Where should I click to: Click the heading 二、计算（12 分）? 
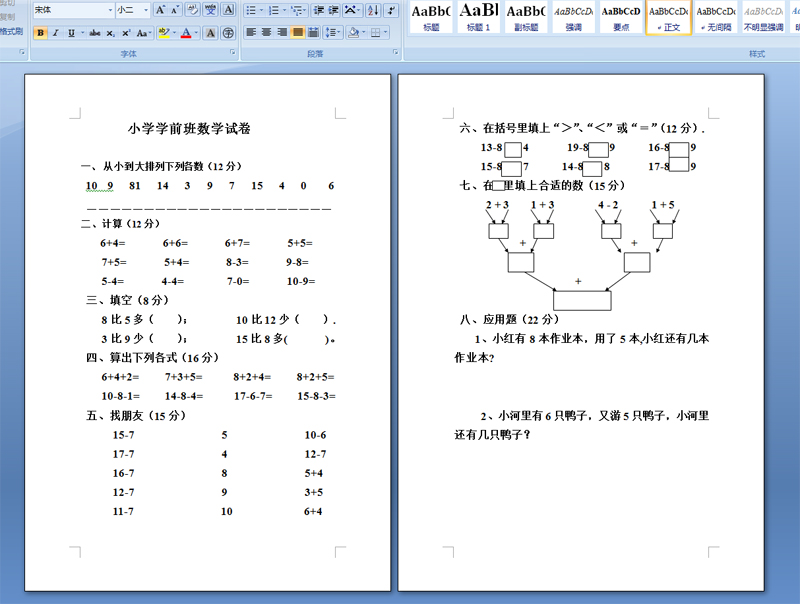tap(120, 223)
